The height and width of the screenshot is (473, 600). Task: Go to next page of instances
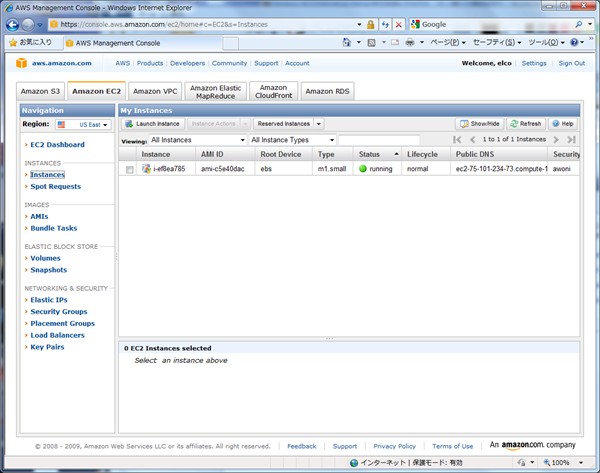click(x=556, y=140)
